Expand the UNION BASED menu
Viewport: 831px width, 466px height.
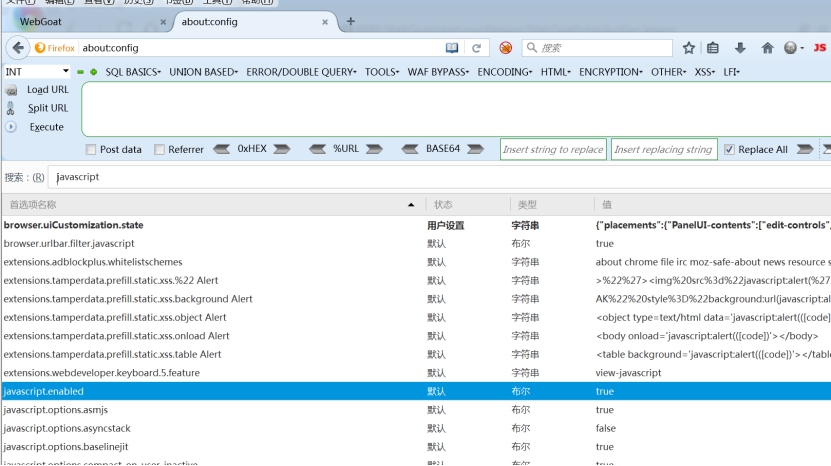coord(204,72)
